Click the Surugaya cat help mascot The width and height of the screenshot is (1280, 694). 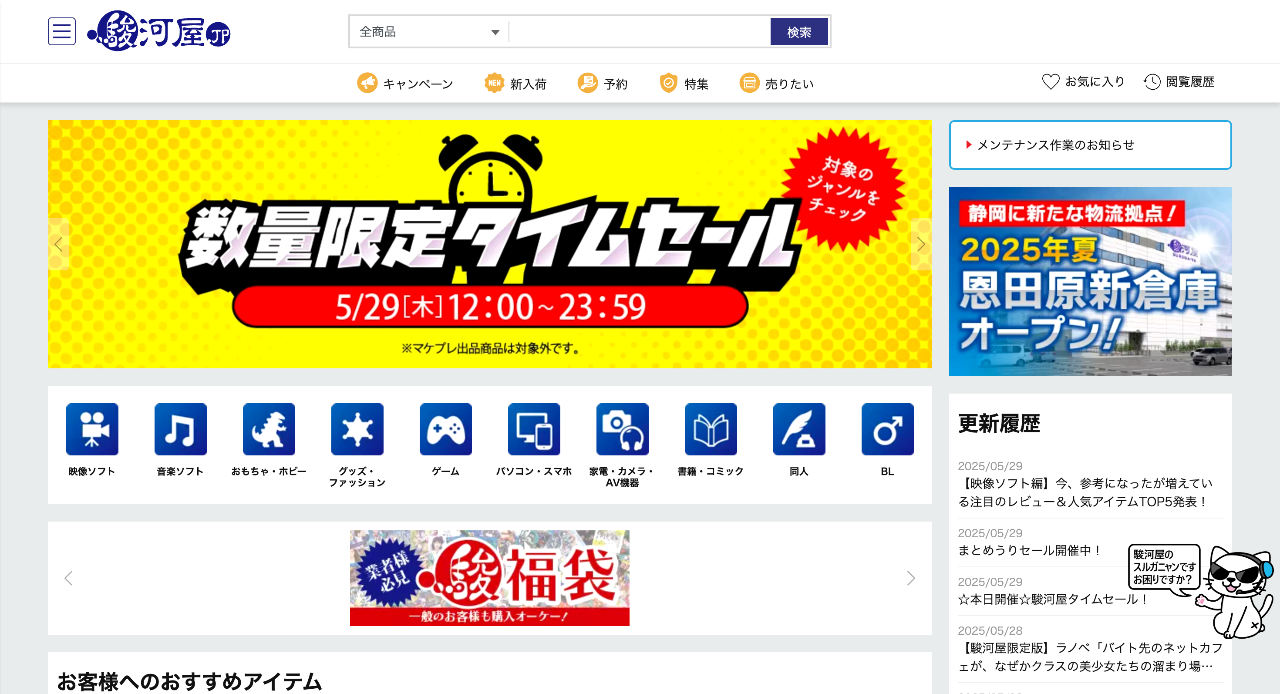[x=1236, y=591]
